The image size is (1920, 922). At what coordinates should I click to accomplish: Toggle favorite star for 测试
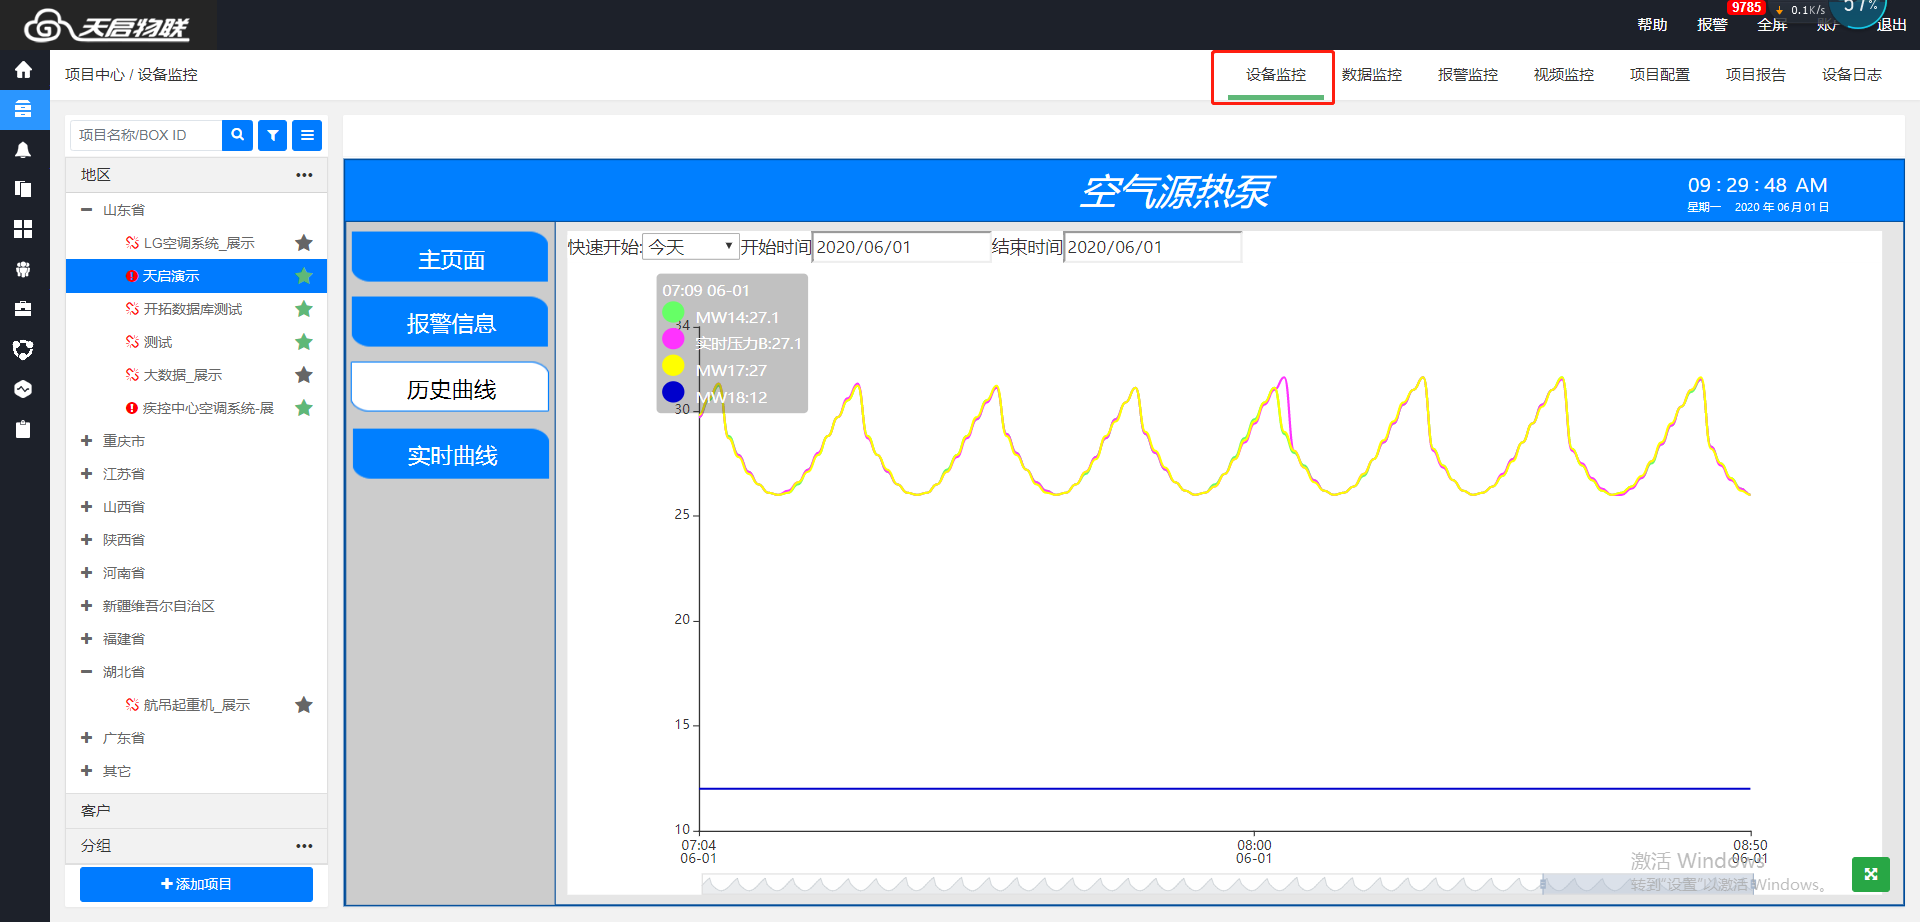[x=304, y=342]
